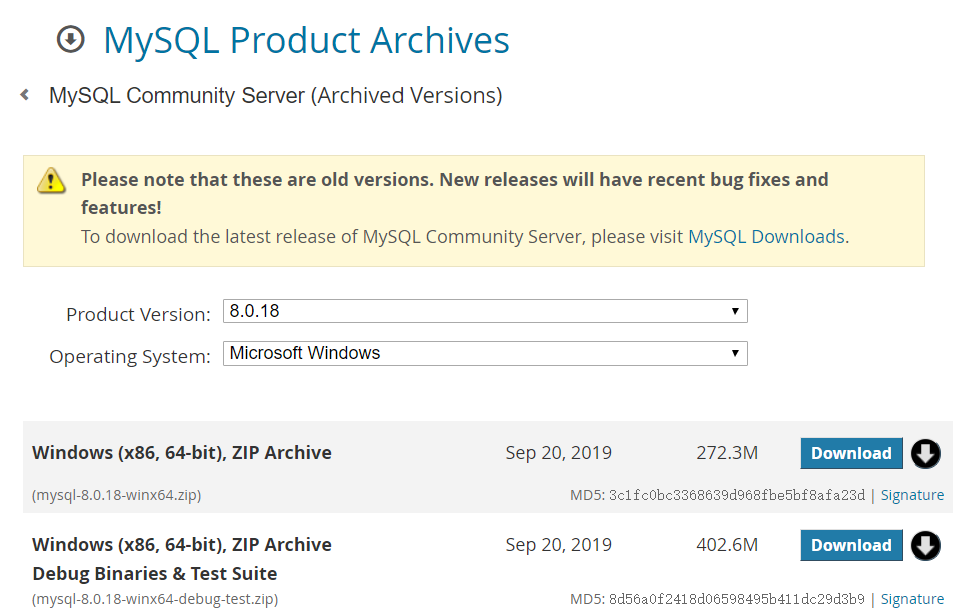Click the MySQL Community Server (Archived Versions) title

(276, 96)
